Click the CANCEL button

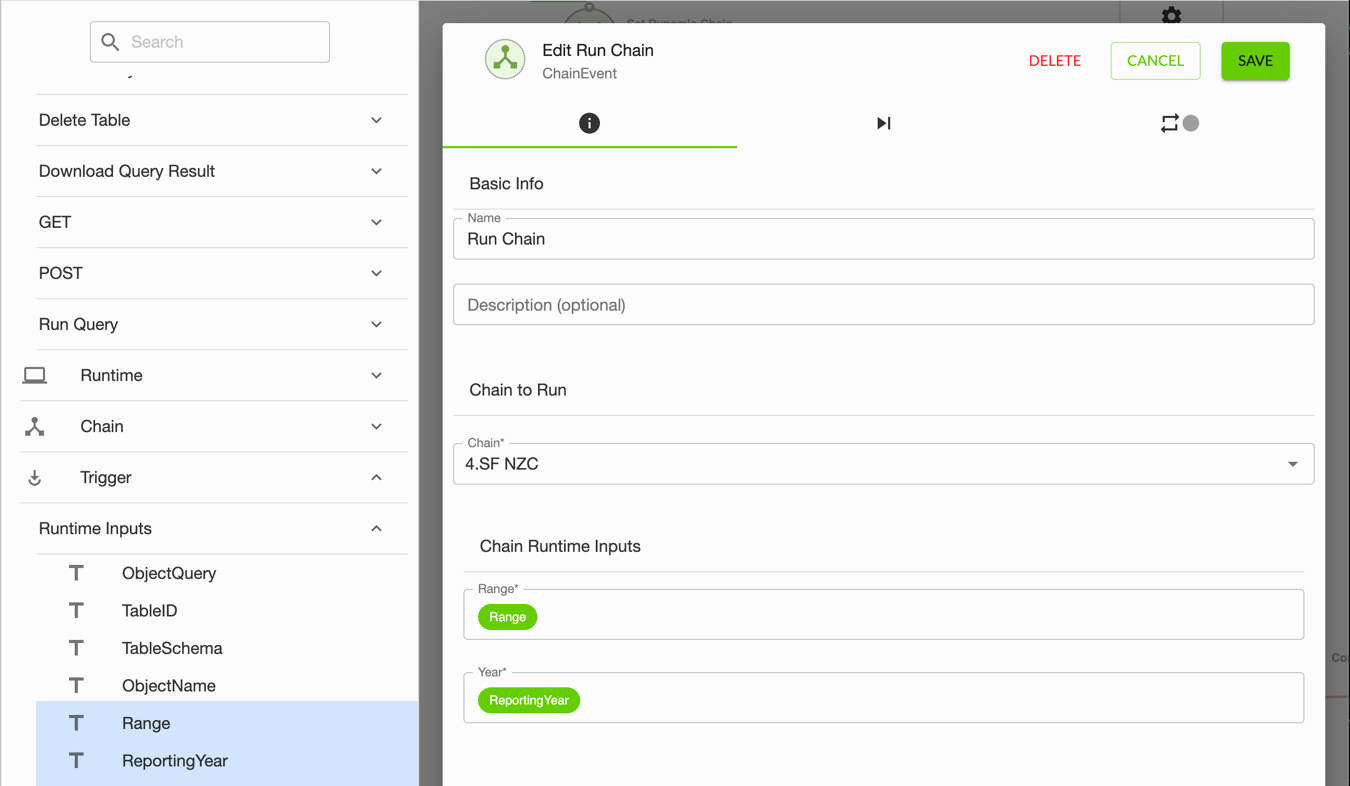pos(1155,61)
